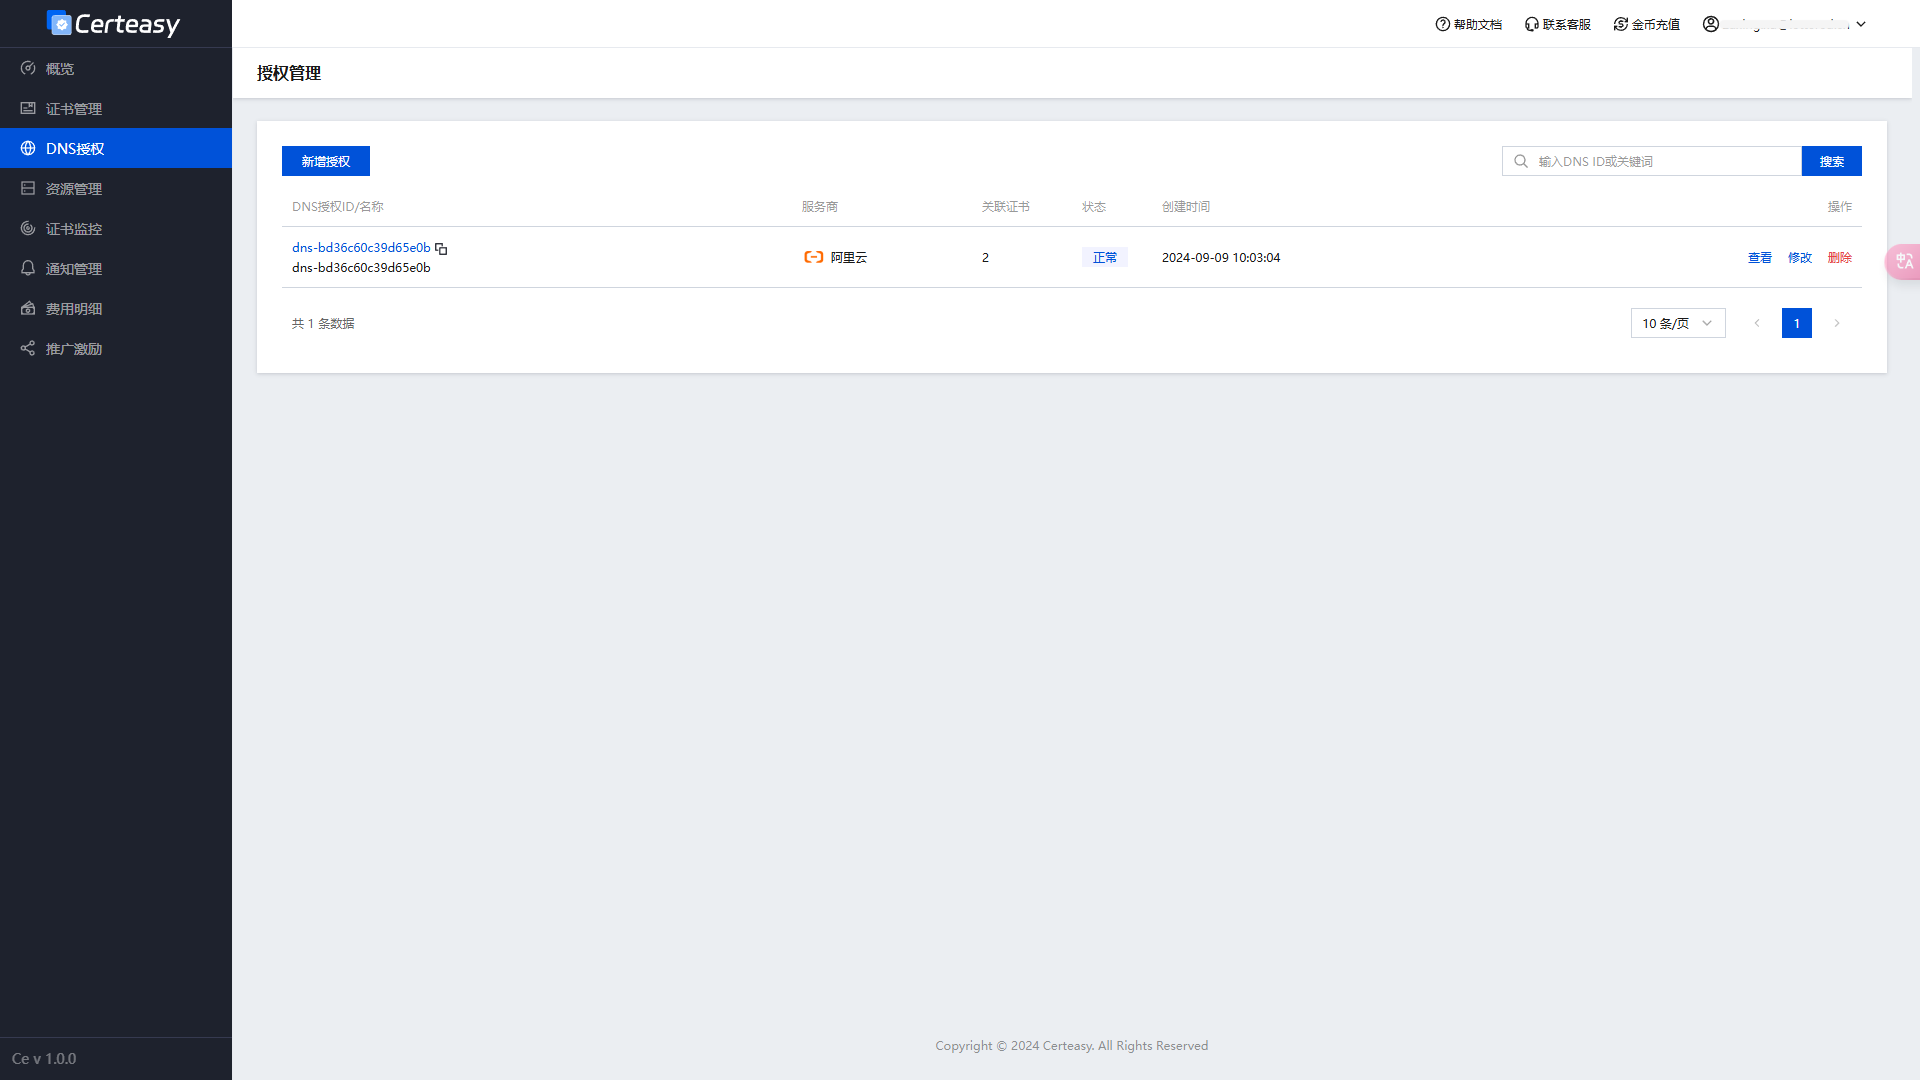Copy DNS ID with copy icon
This screenshot has width=1920, height=1080.
441,248
